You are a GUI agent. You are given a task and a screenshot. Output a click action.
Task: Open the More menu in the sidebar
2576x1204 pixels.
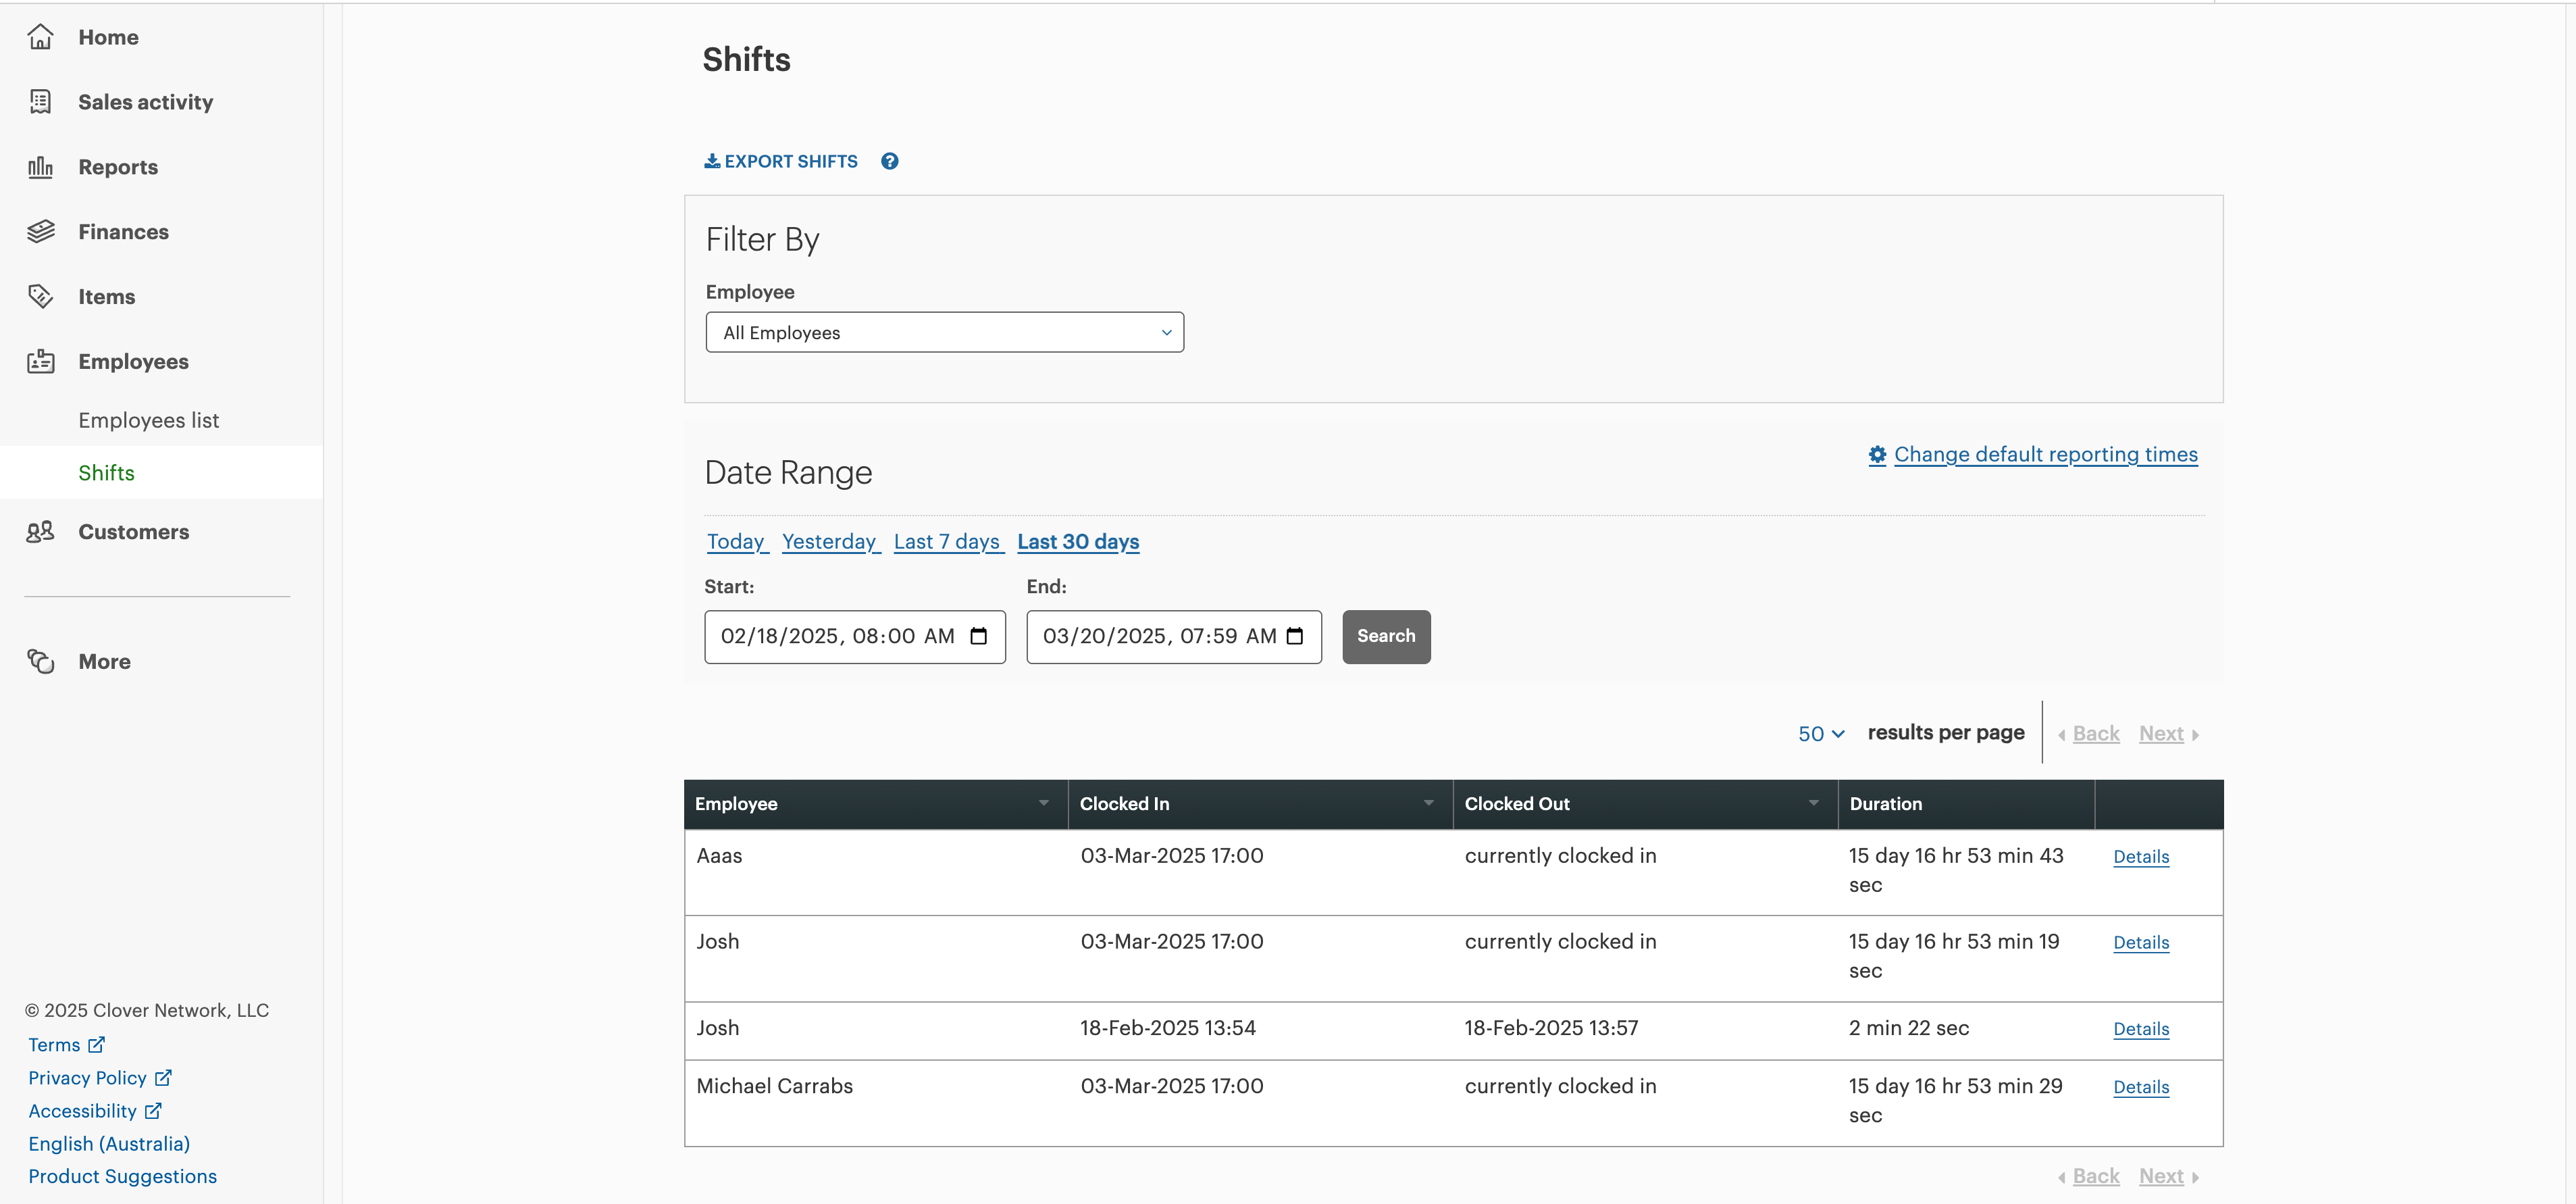coord(104,662)
